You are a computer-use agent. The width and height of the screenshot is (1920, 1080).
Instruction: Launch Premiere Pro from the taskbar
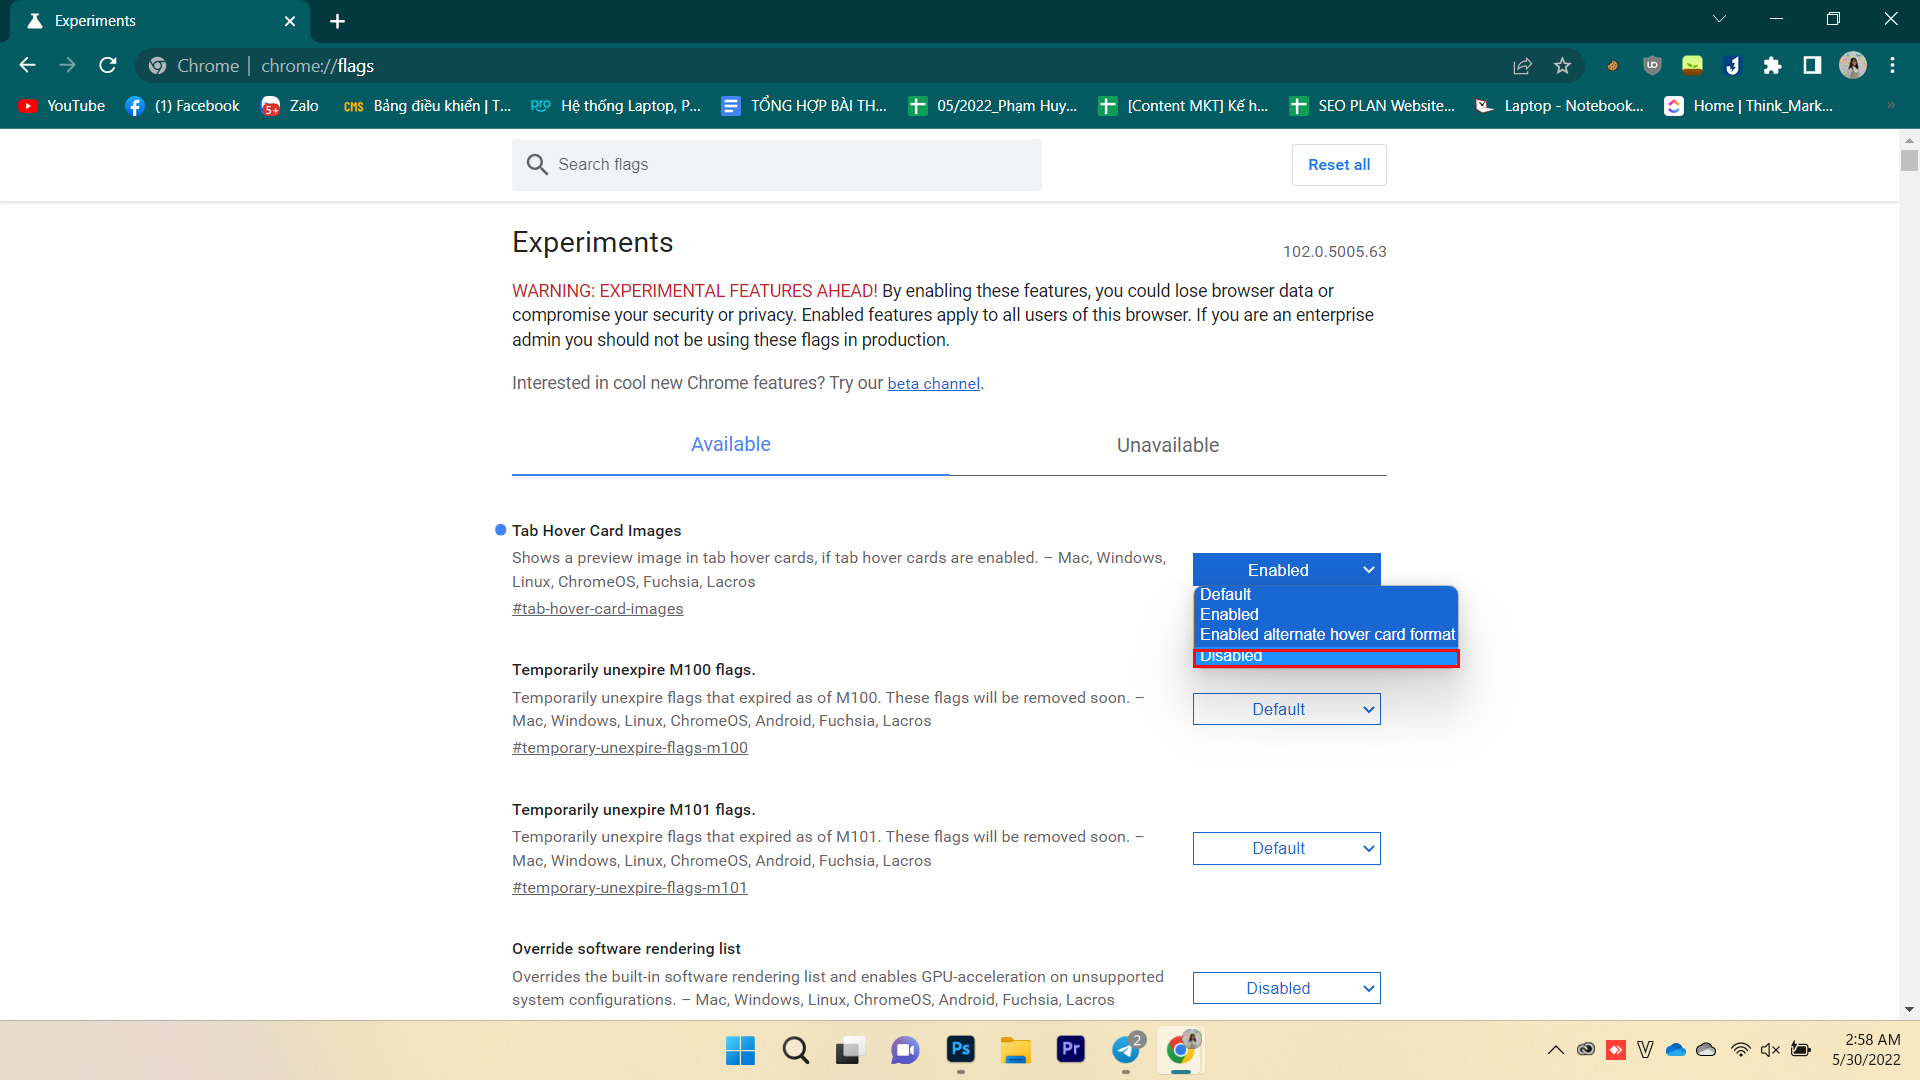coord(1070,1050)
